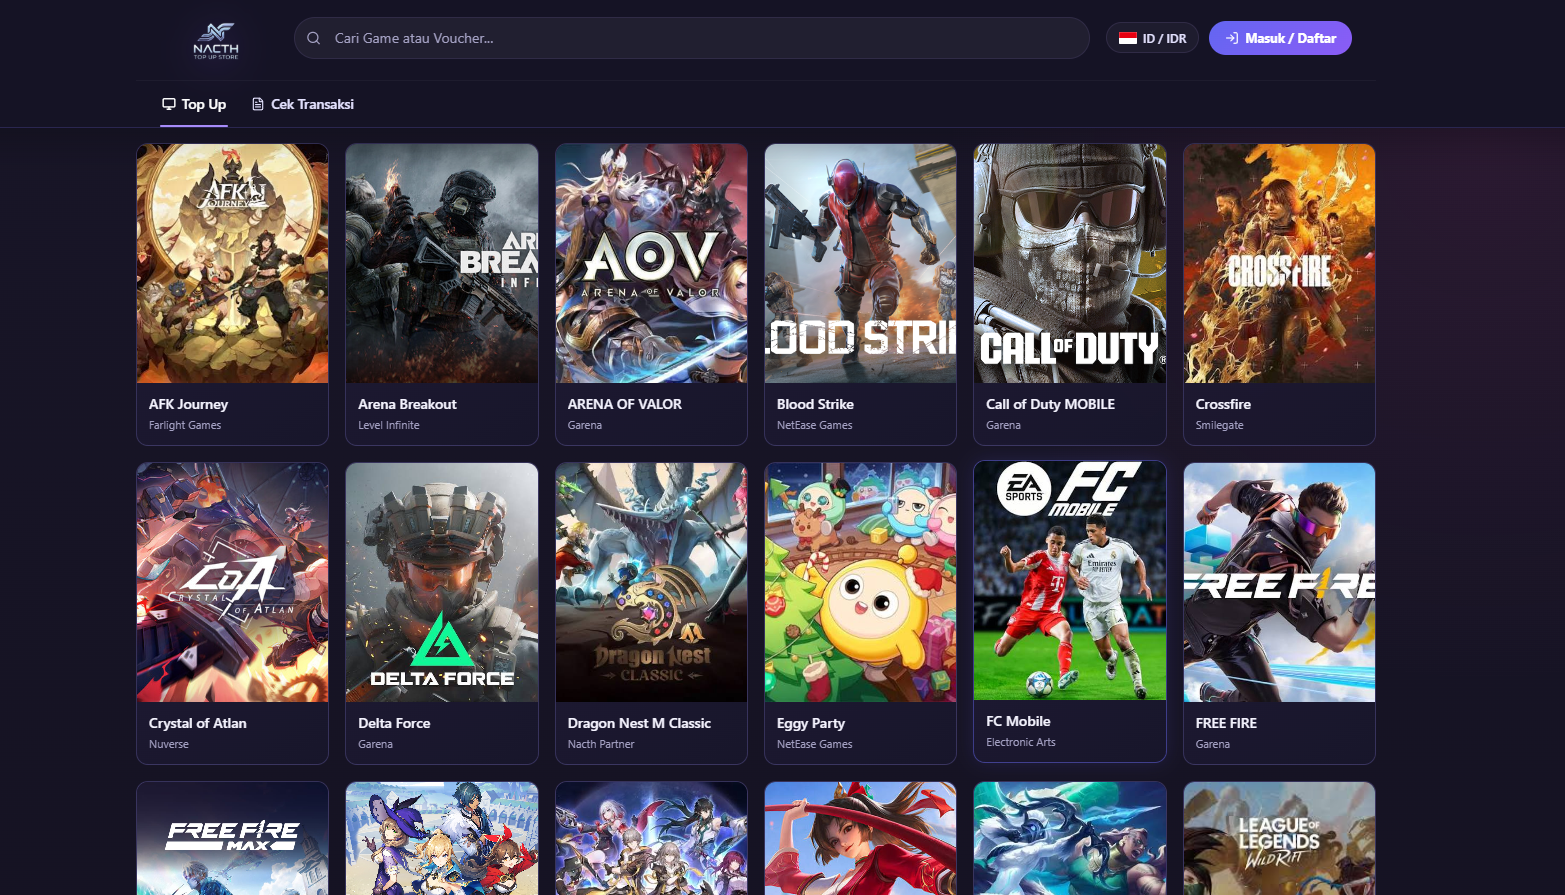The height and width of the screenshot is (895, 1565).
Task: Click the Call of Duty MOBILE title
Action: click(x=1050, y=404)
